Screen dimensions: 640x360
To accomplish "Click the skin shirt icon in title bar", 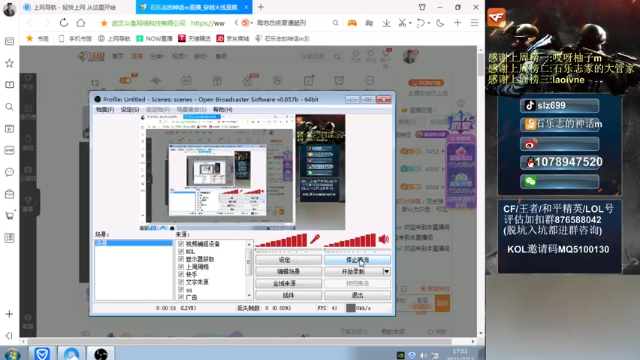I will point(422,7).
